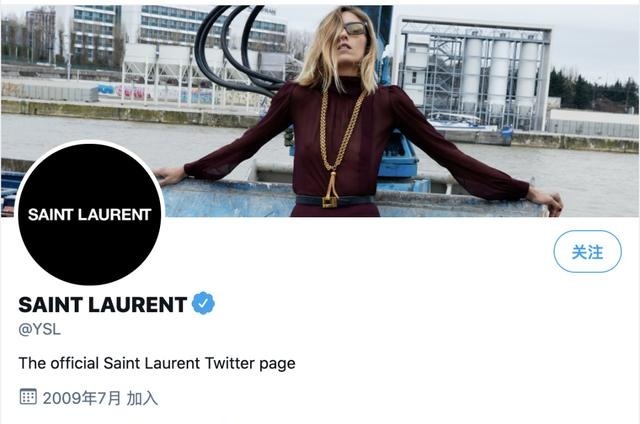Image resolution: width=640 pixels, height=424 pixels.
Task: Click the dark trees at the banner's right edge
Action: pyautogui.click(x=593, y=91)
